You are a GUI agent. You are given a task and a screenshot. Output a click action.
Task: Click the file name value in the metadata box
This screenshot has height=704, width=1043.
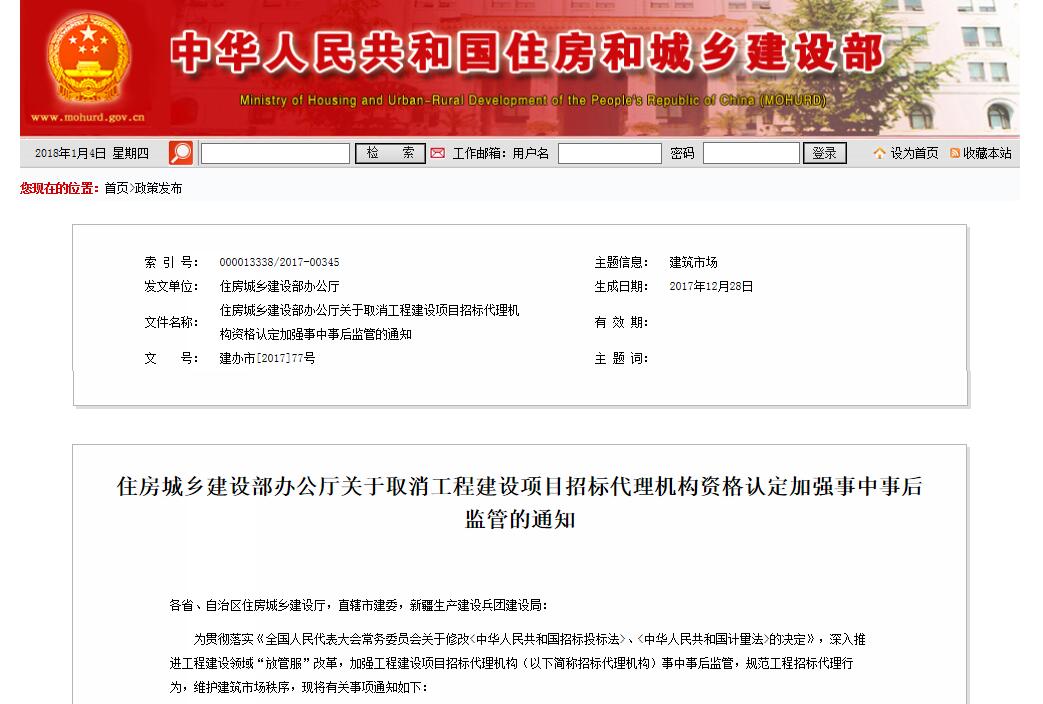369,322
